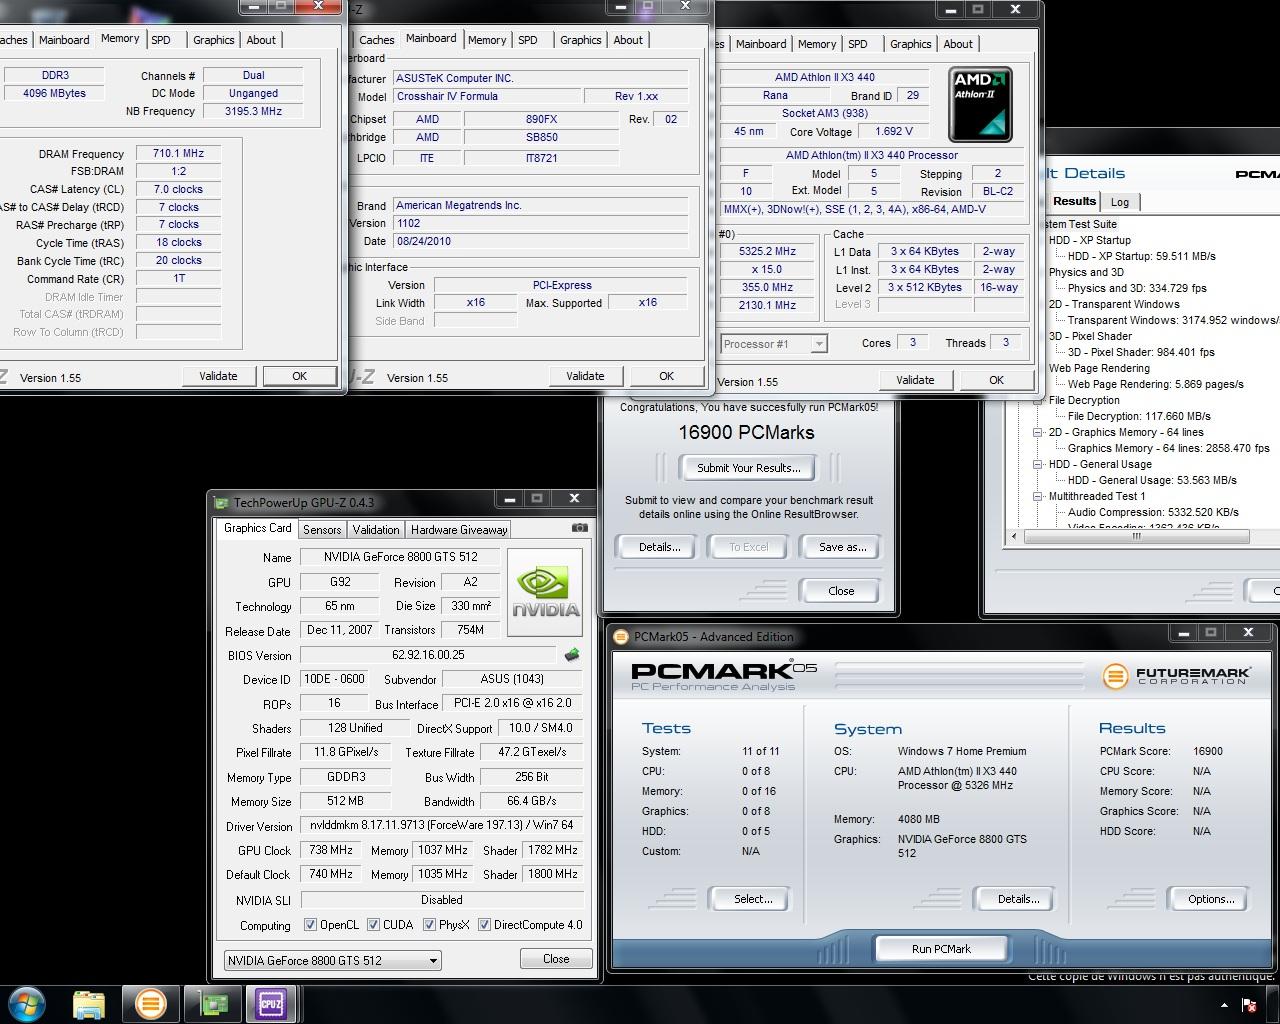The image size is (1280, 1024).
Task: Click the Futuremark Corporation logo
Action: coord(1177,676)
